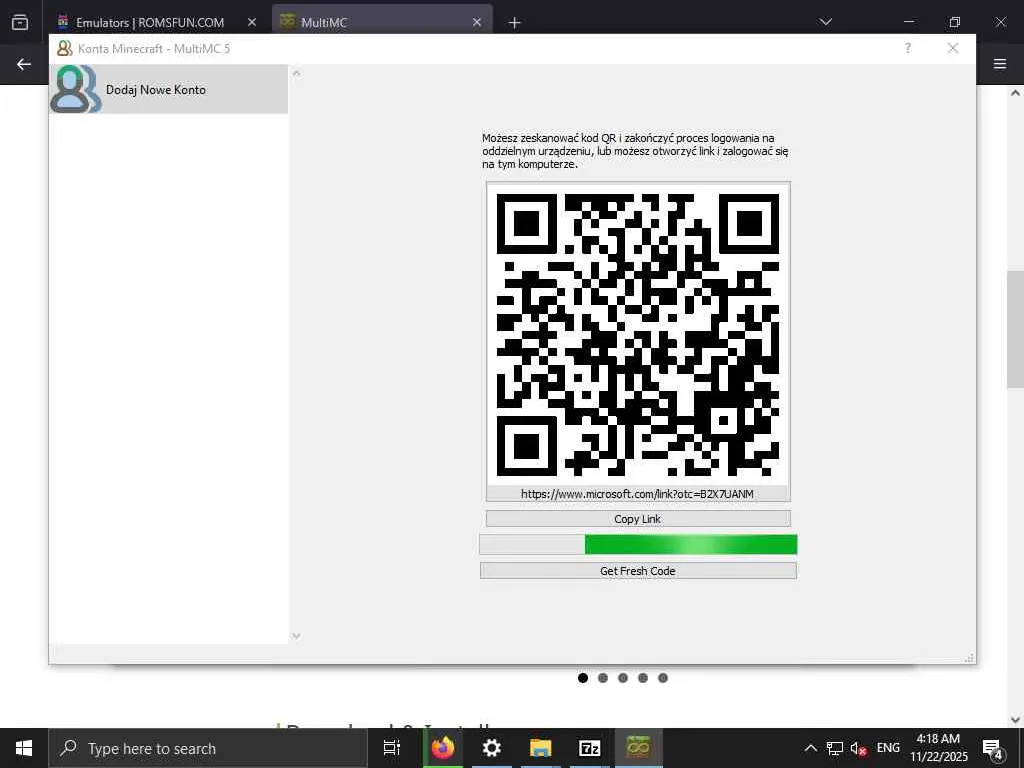The width and height of the screenshot is (1024, 768).
Task: Click the MultiMC icon in dialog title bar
Action: point(64,48)
